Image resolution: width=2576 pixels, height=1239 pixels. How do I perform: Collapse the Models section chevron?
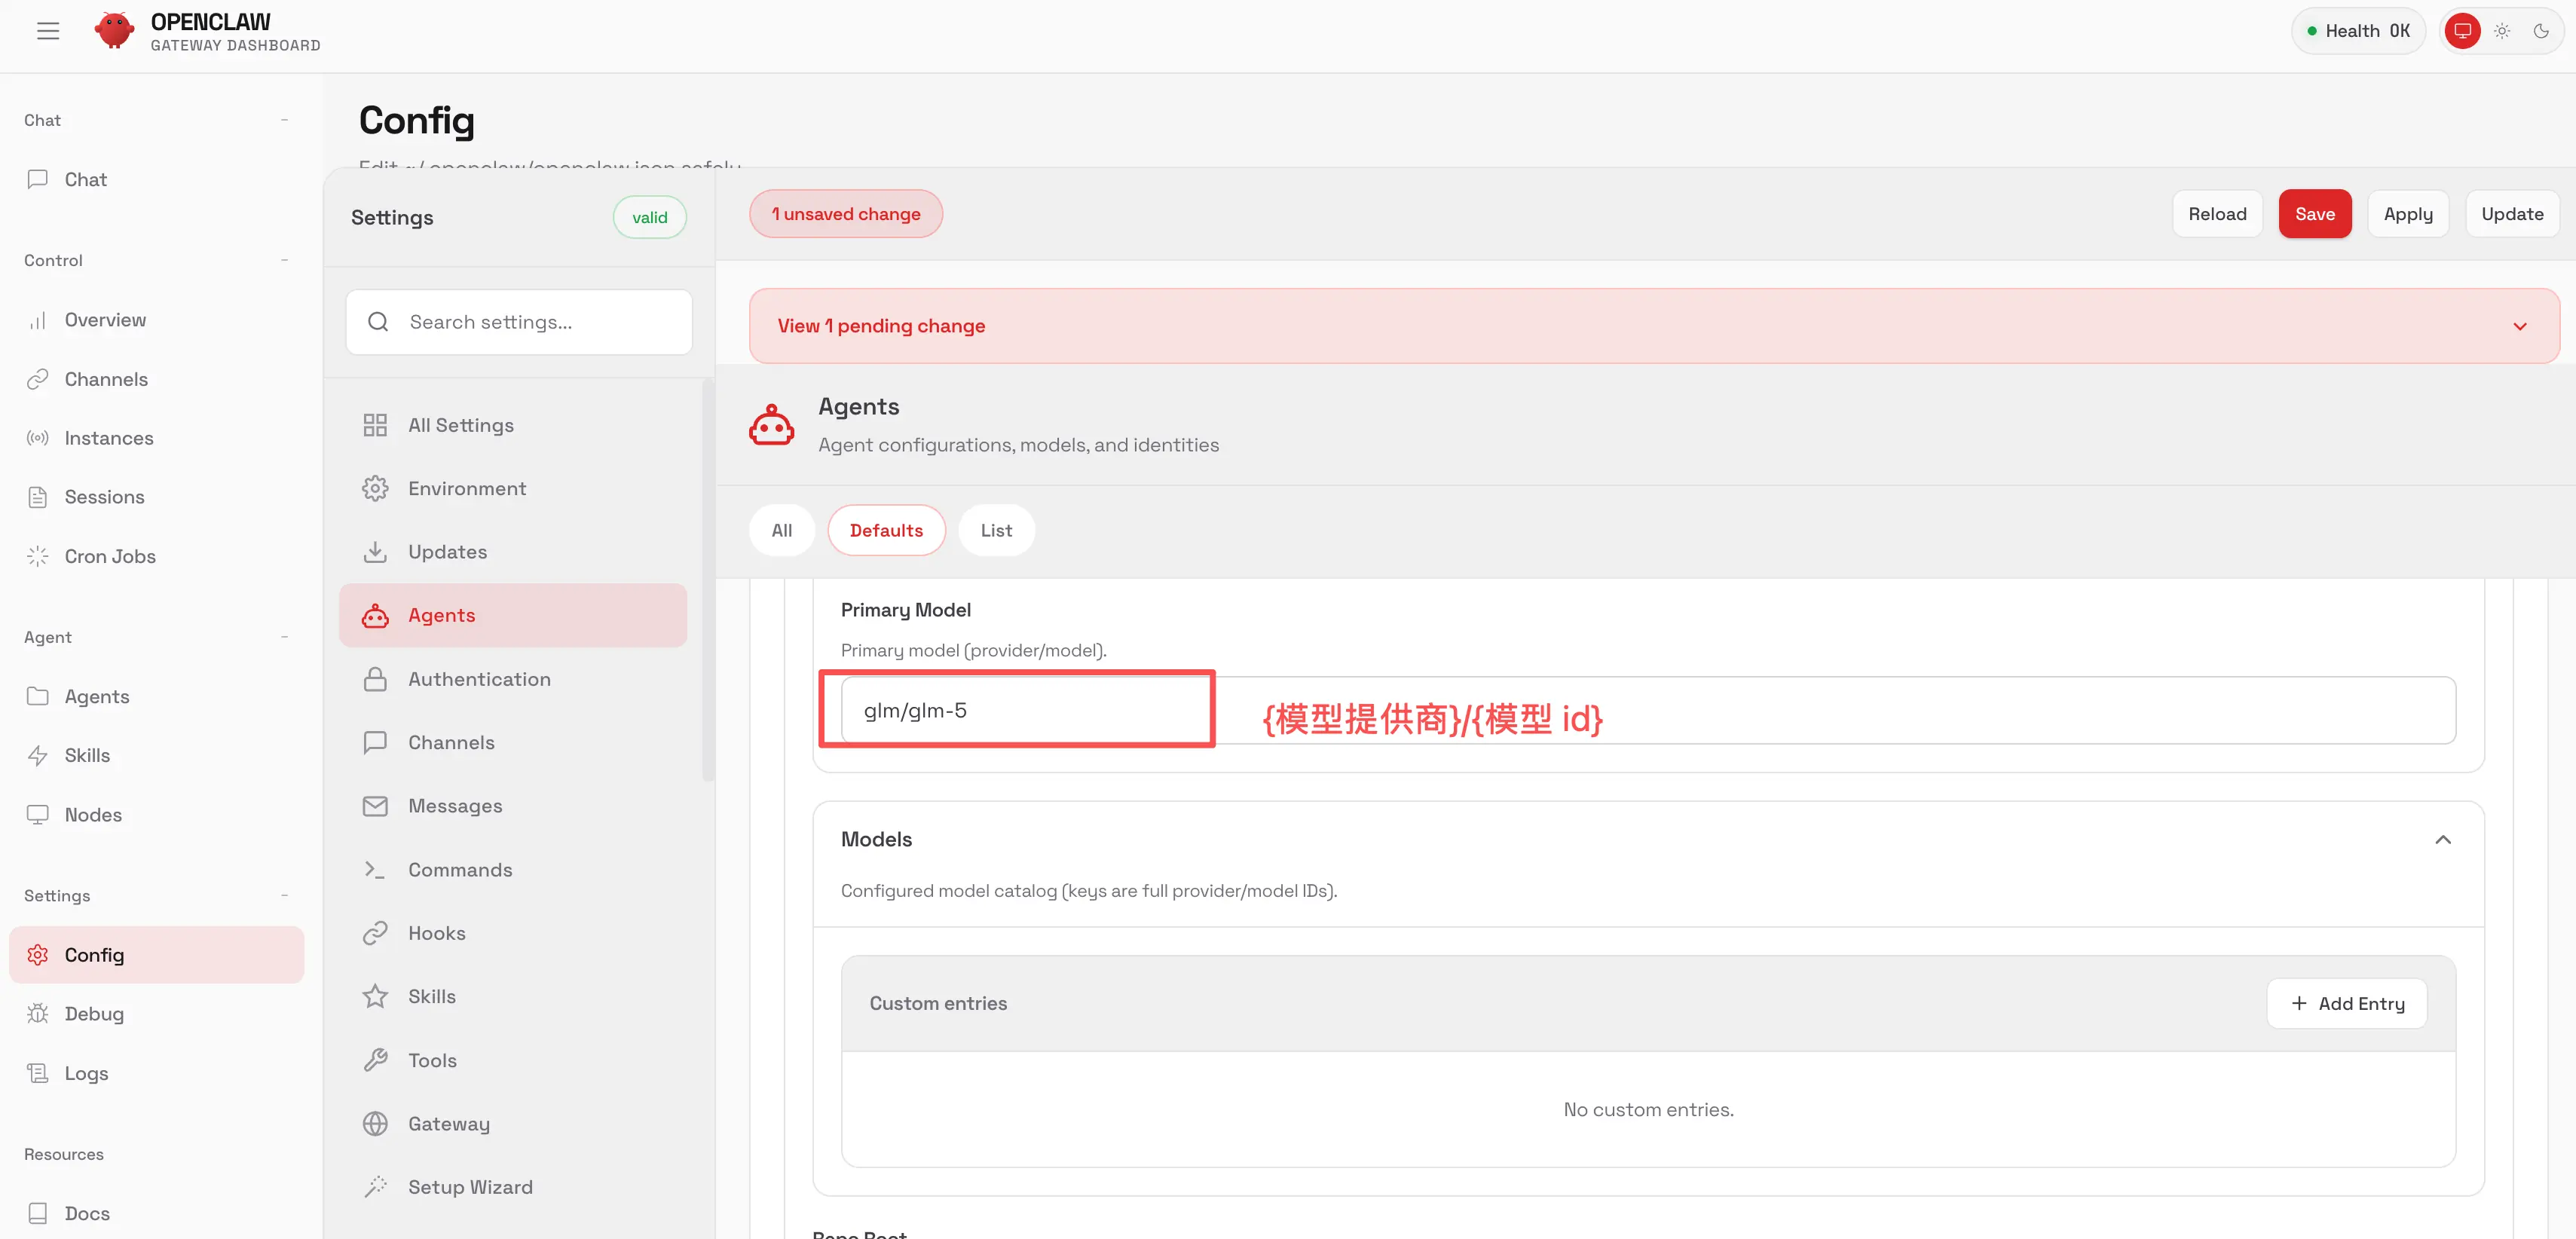2442,839
